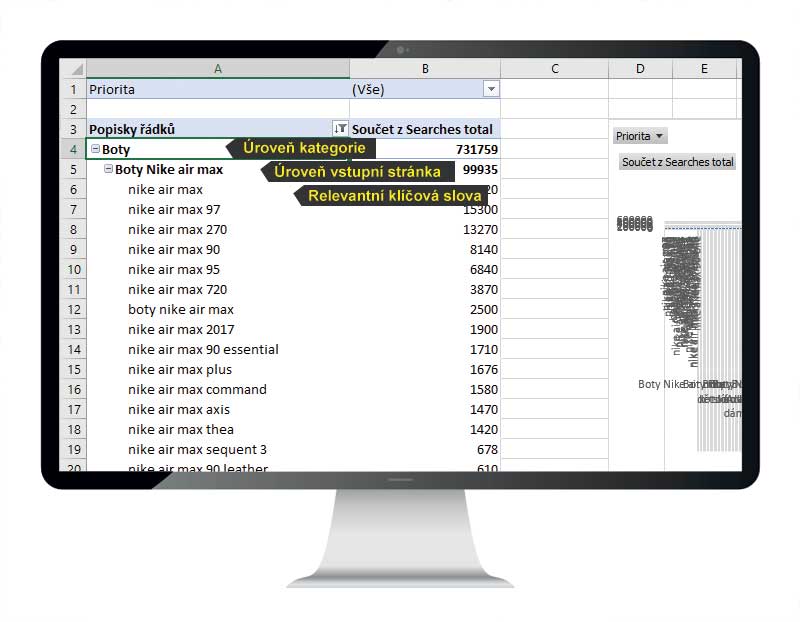Select the 'nike air max 97' cell
800x622 pixels.
tap(218, 209)
